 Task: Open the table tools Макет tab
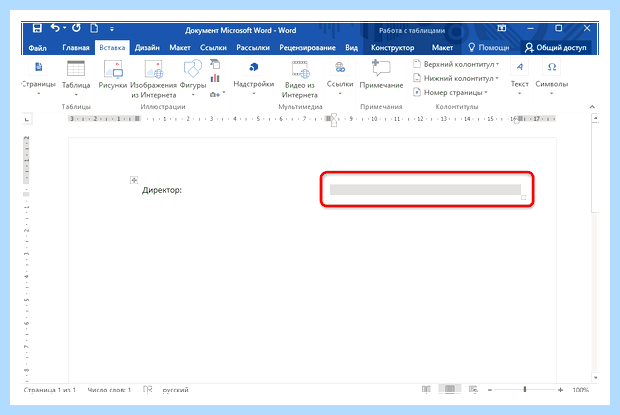[442, 48]
